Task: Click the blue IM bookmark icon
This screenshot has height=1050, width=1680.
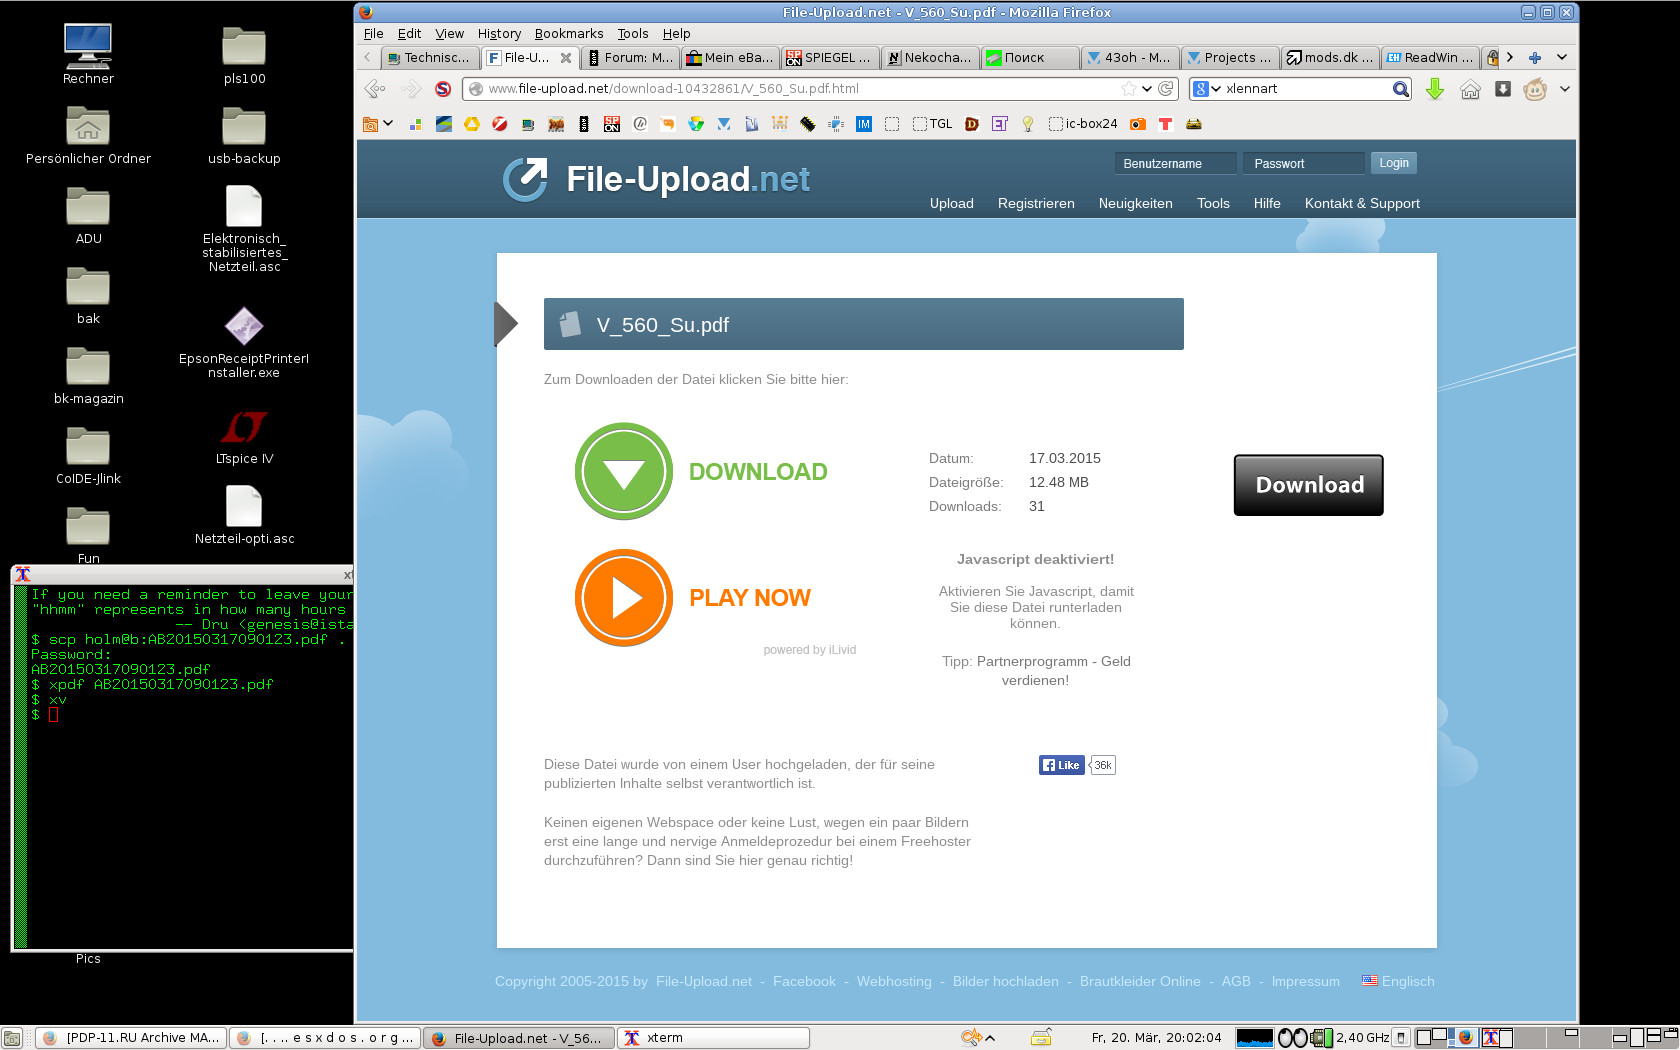Action: 864,124
